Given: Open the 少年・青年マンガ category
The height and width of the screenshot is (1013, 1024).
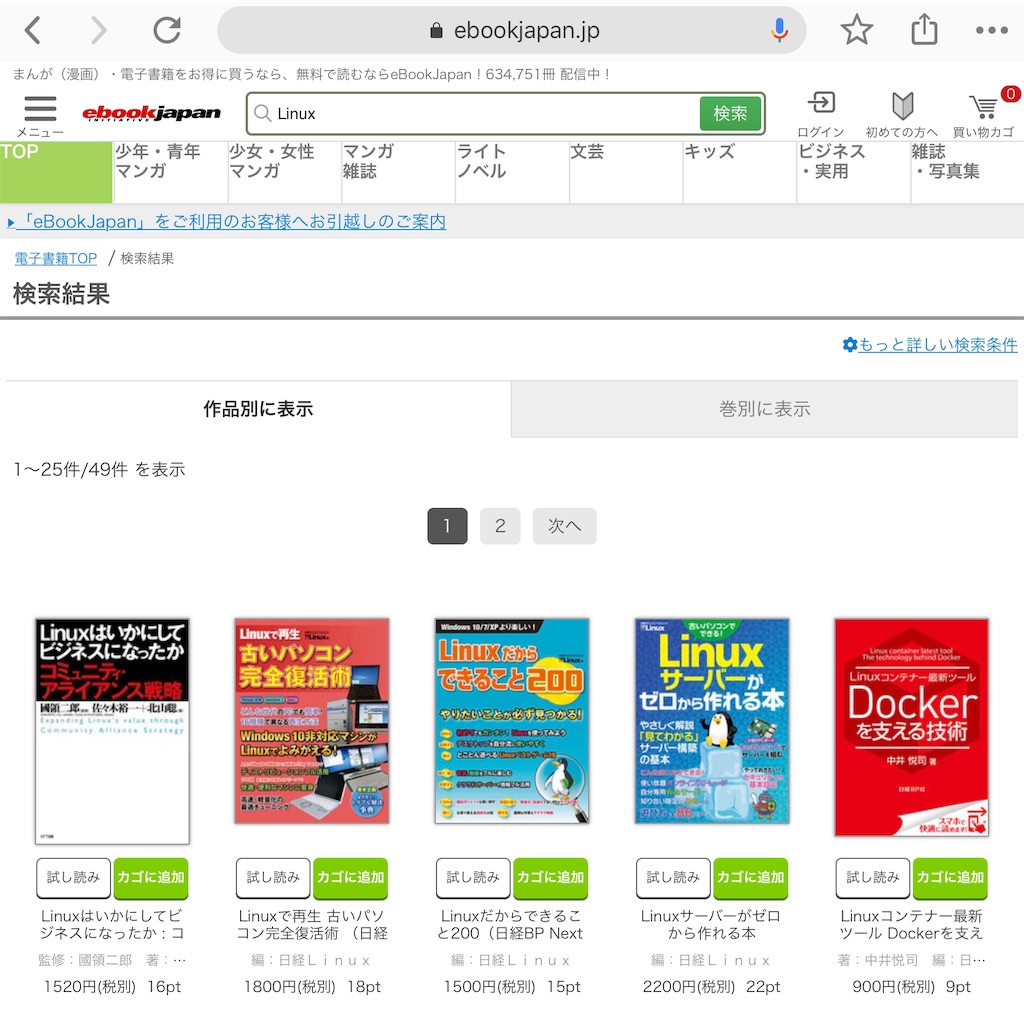Looking at the screenshot, I should (x=170, y=172).
